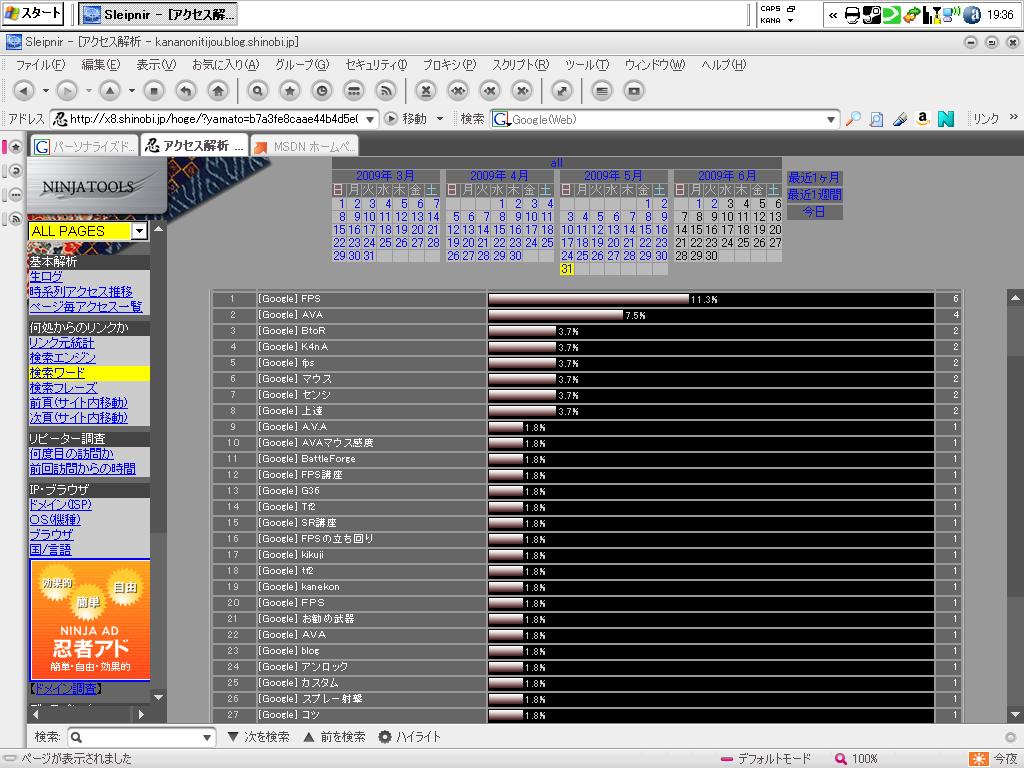Go to the home page icon

click(218, 91)
